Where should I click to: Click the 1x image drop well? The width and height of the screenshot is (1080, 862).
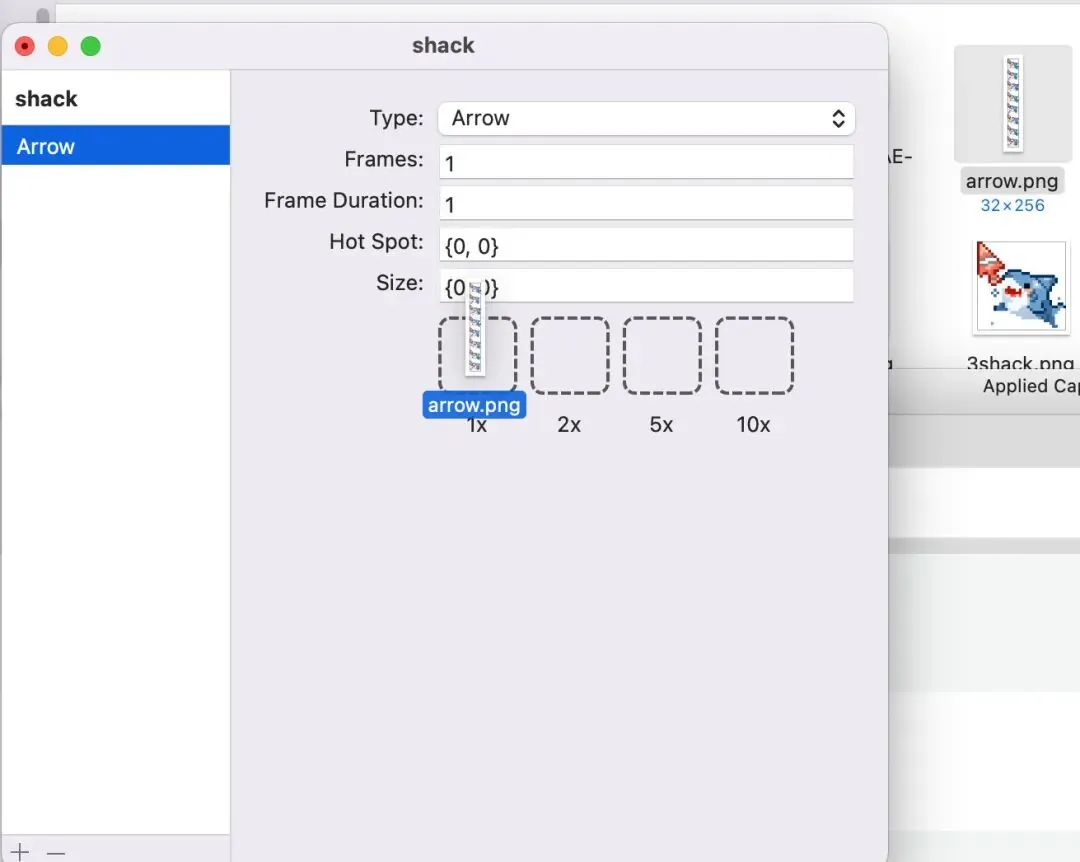pos(477,356)
